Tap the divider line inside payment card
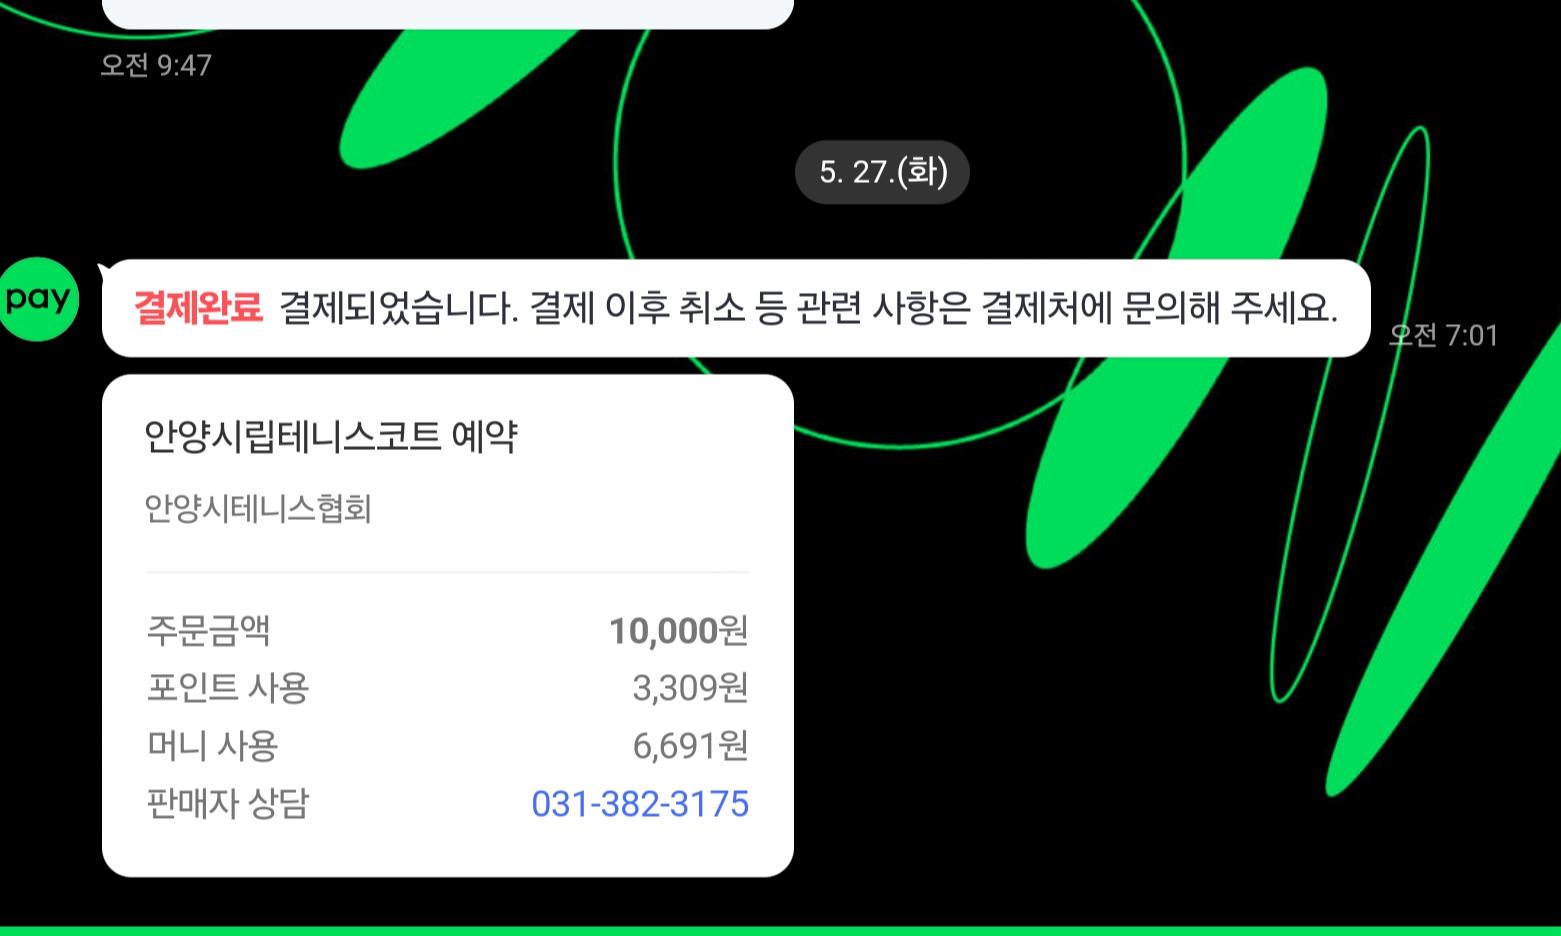The height and width of the screenshot is (936, 1561). point(448,572)
